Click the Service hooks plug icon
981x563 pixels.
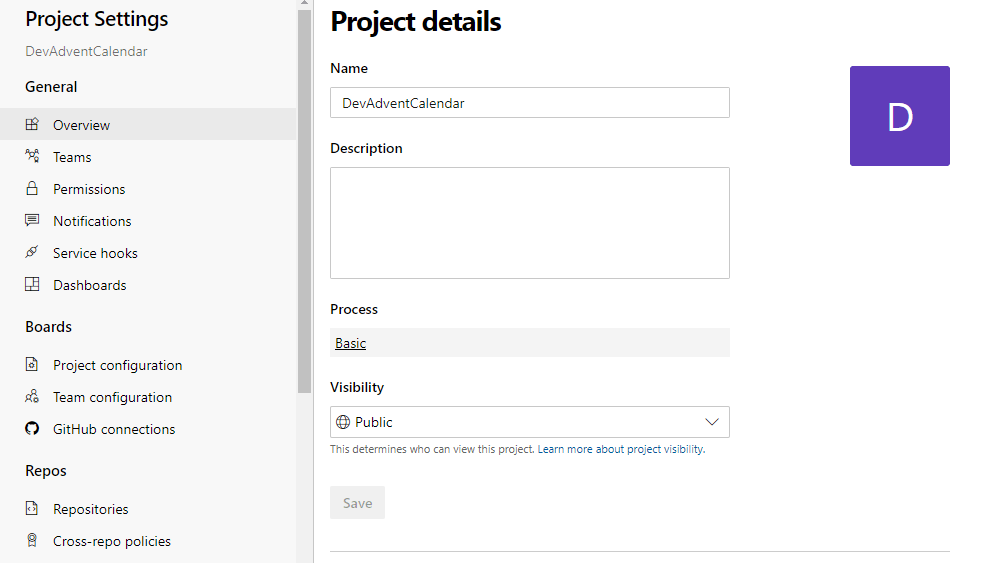(32, 253)
